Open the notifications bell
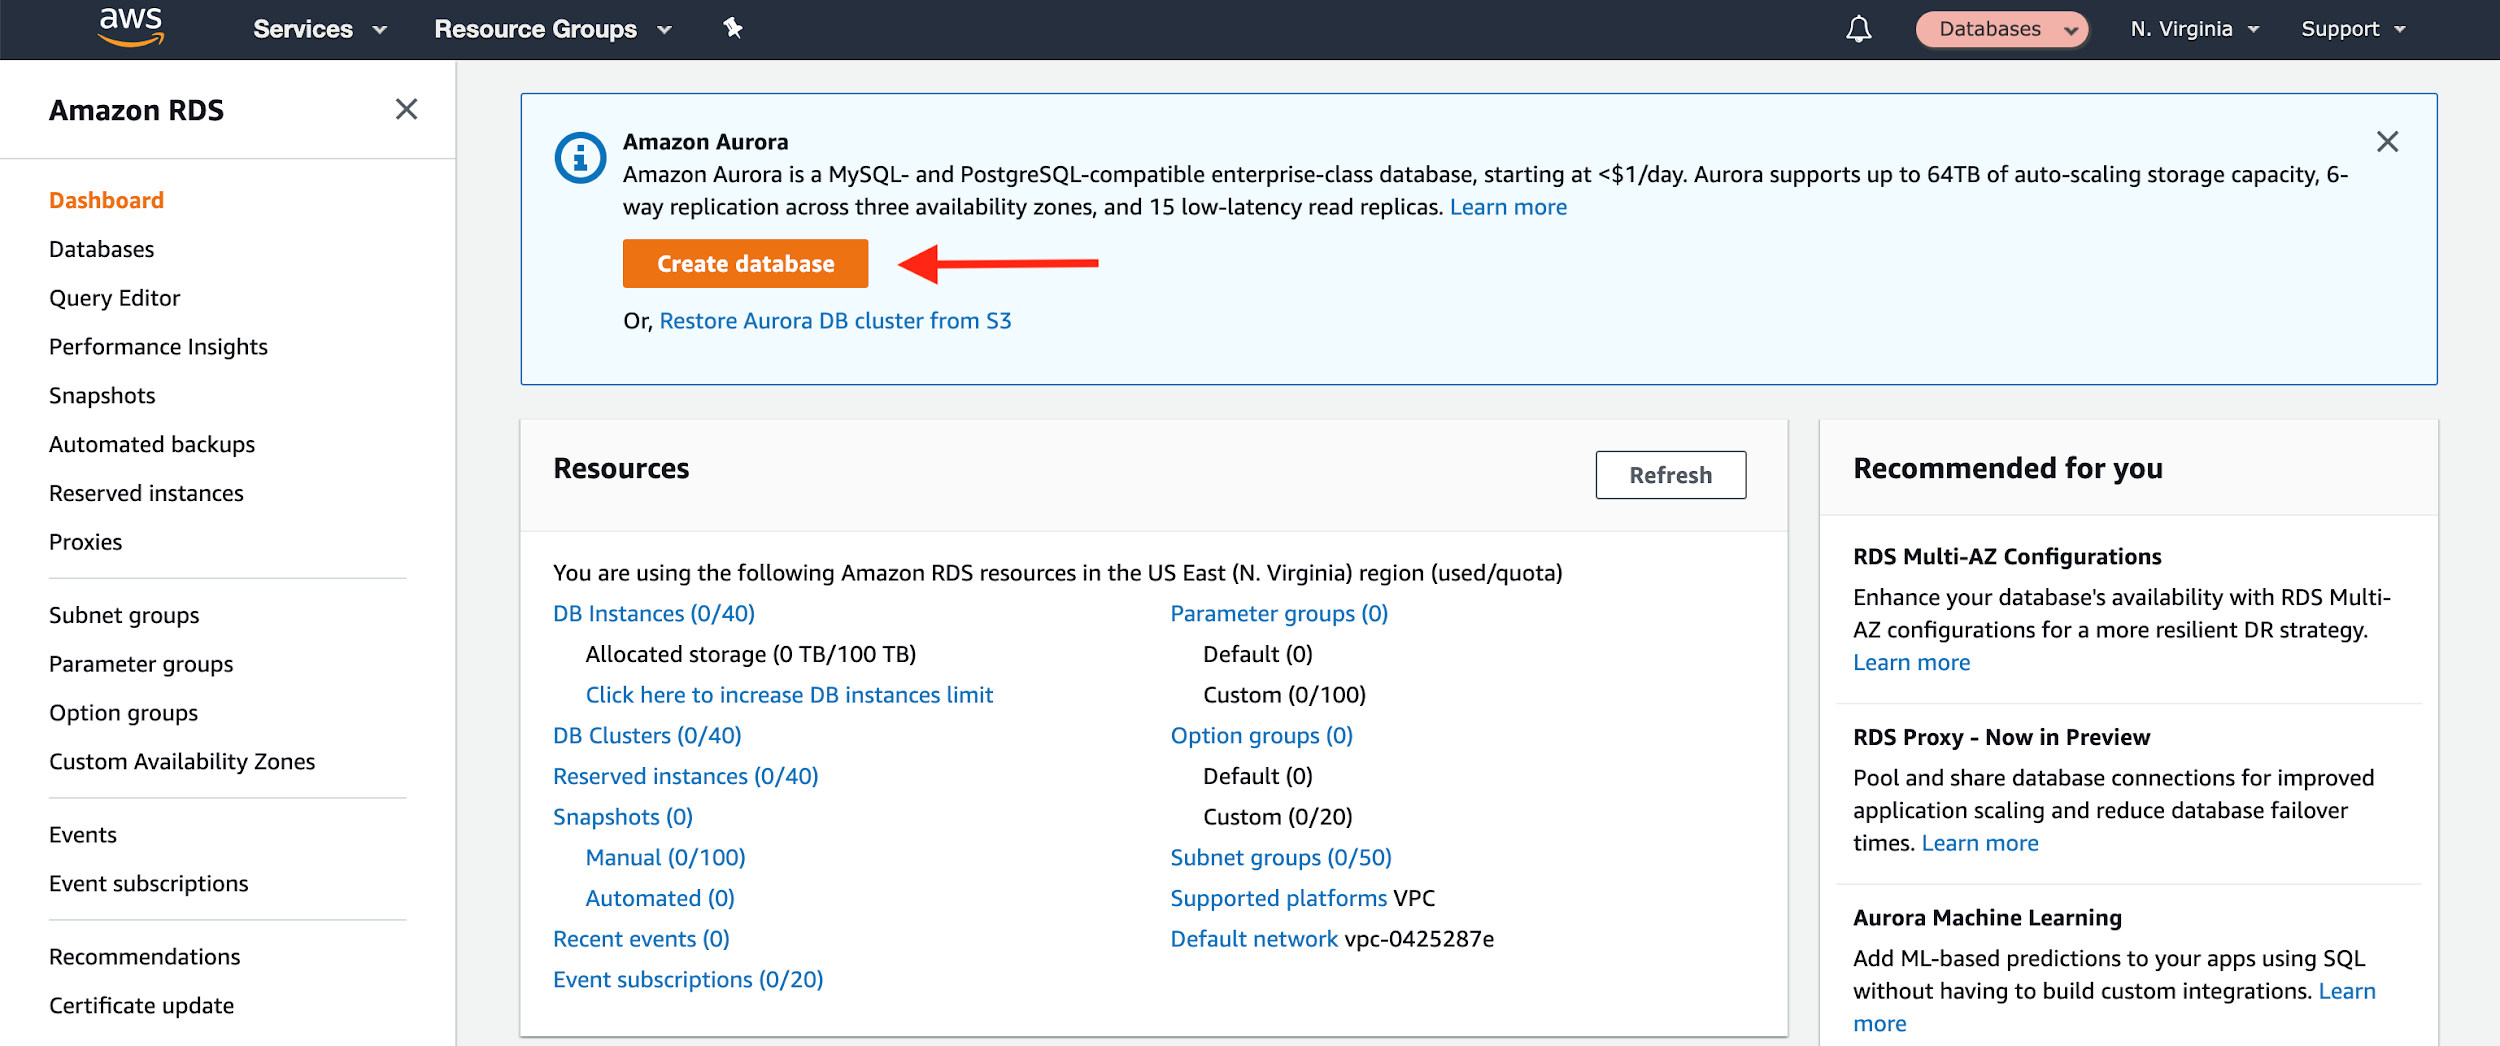2500x1046 pixels. [1860, 28]
